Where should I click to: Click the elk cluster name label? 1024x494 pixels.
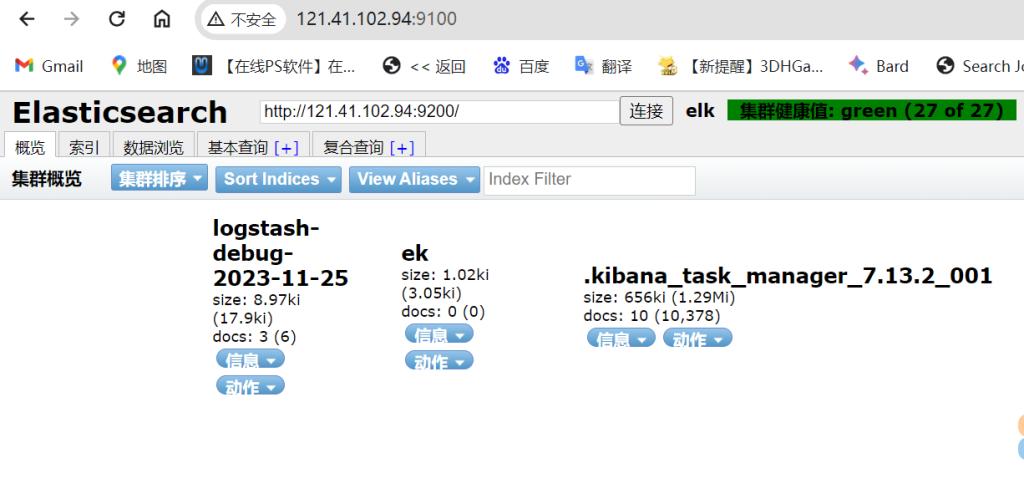[700, 111]
